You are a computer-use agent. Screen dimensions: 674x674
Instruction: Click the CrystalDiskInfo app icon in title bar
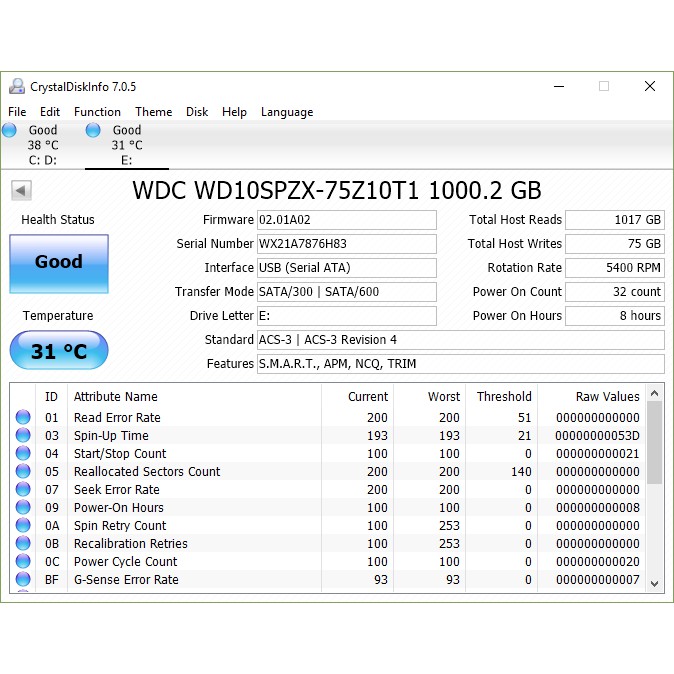(17, 87)
